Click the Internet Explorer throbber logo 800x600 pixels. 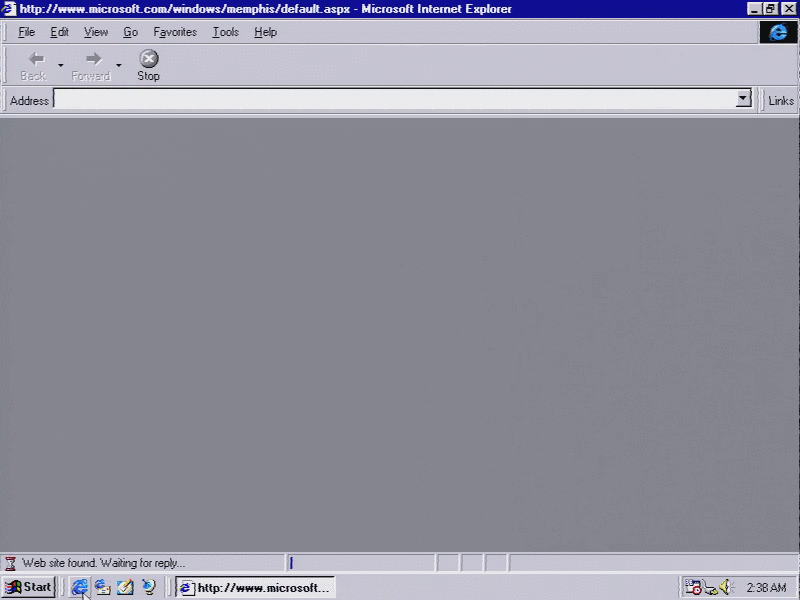pos(778,32)
